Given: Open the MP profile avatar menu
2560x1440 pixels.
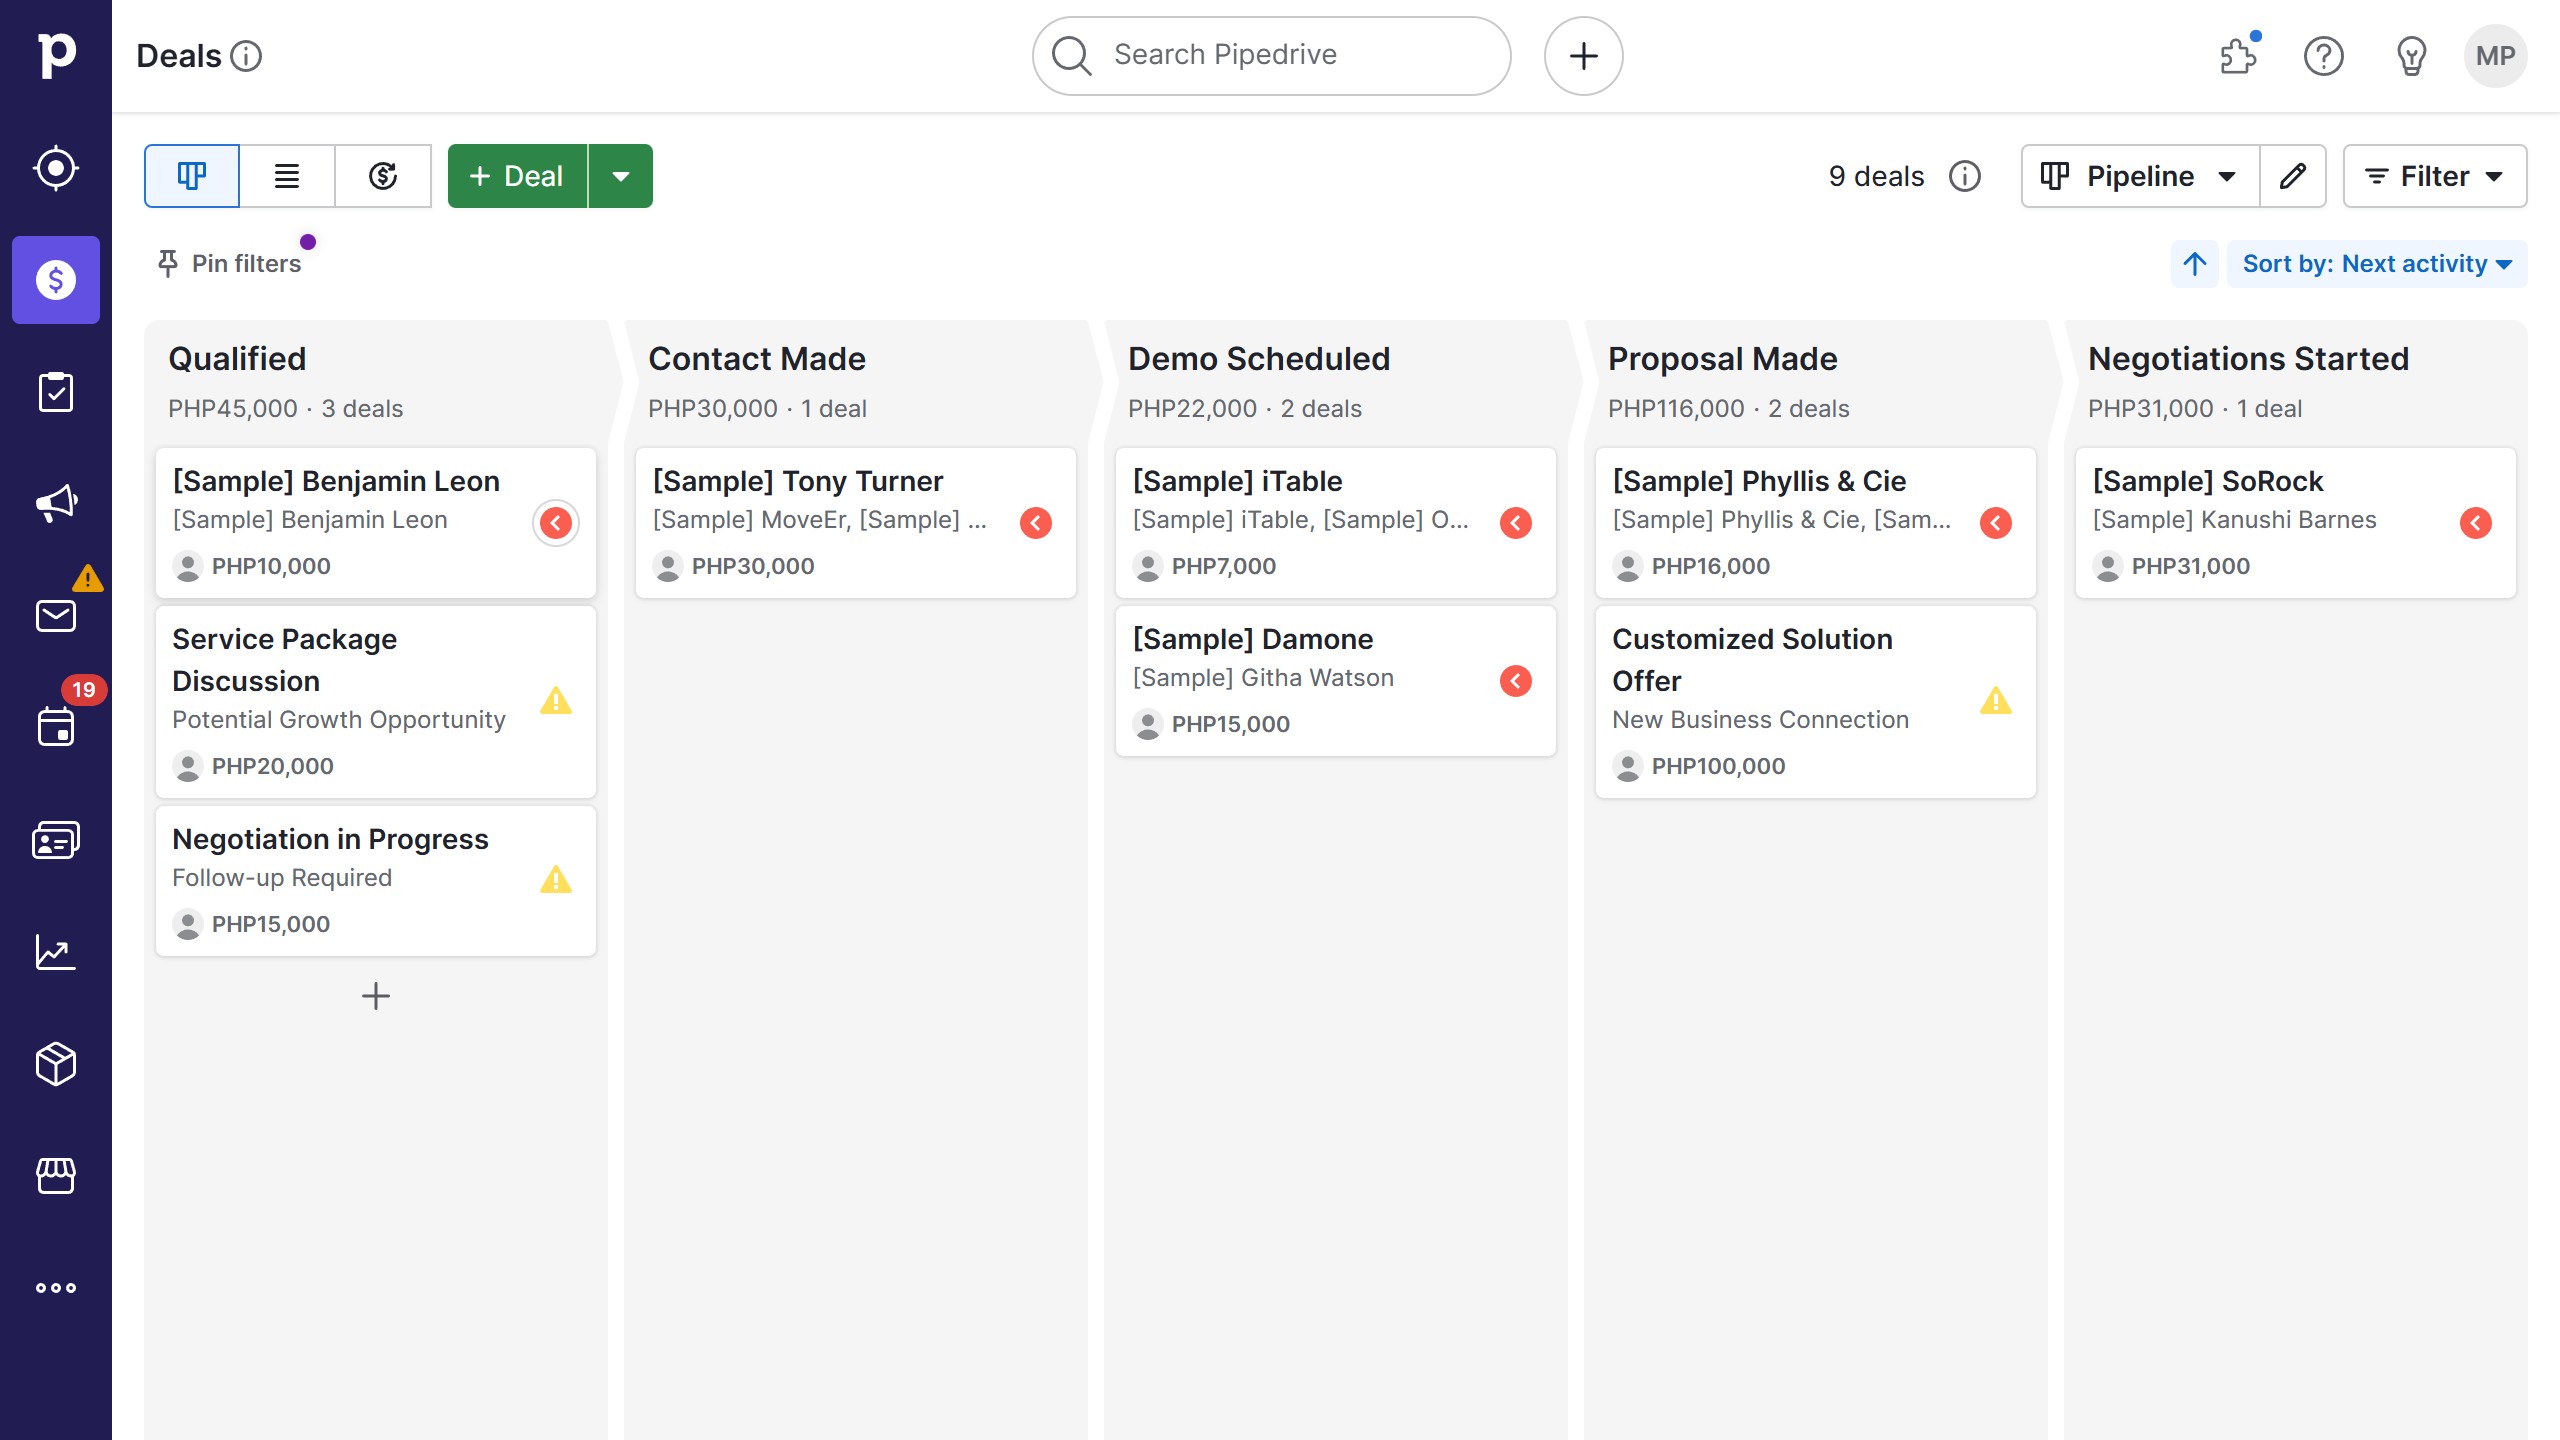Looking at the screenshot, I should coord(2497,56).
